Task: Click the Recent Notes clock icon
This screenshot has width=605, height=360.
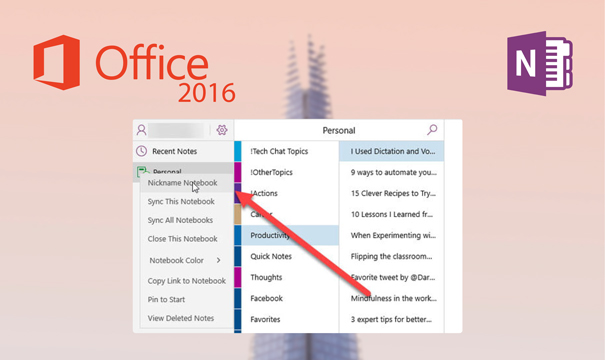Action: click(142, 151)
